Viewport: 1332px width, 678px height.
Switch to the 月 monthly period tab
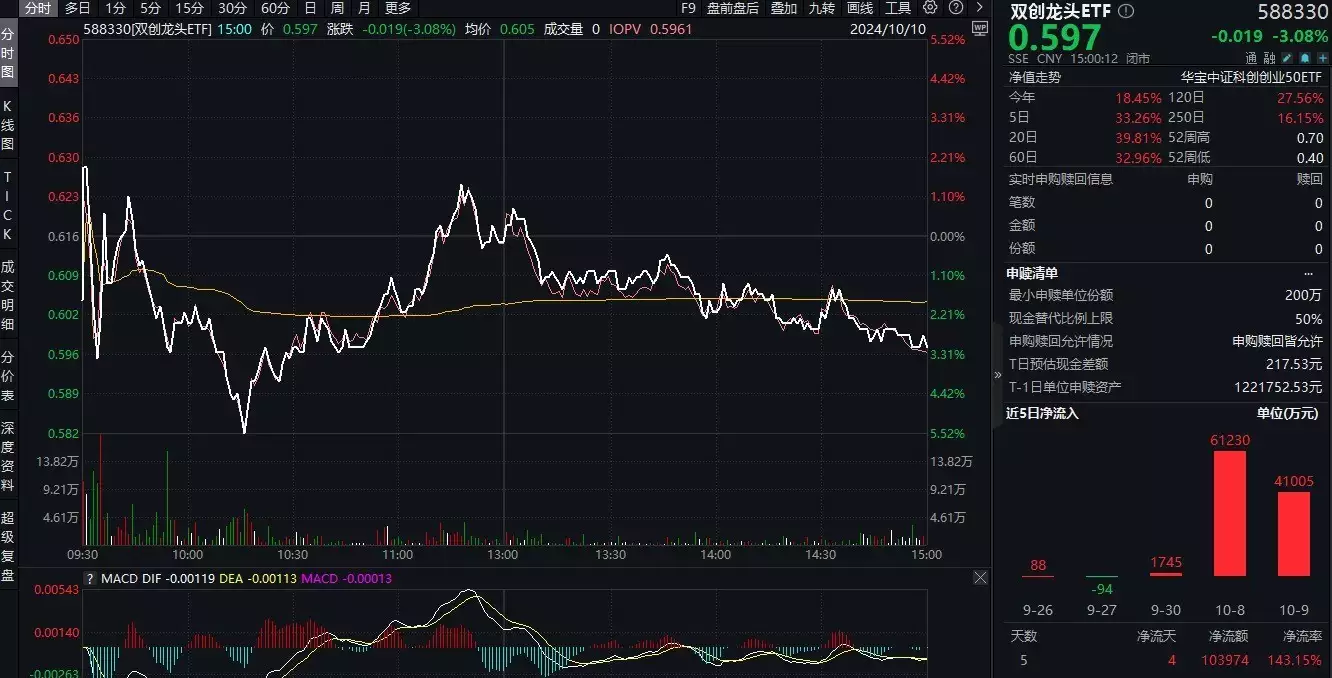364,8
